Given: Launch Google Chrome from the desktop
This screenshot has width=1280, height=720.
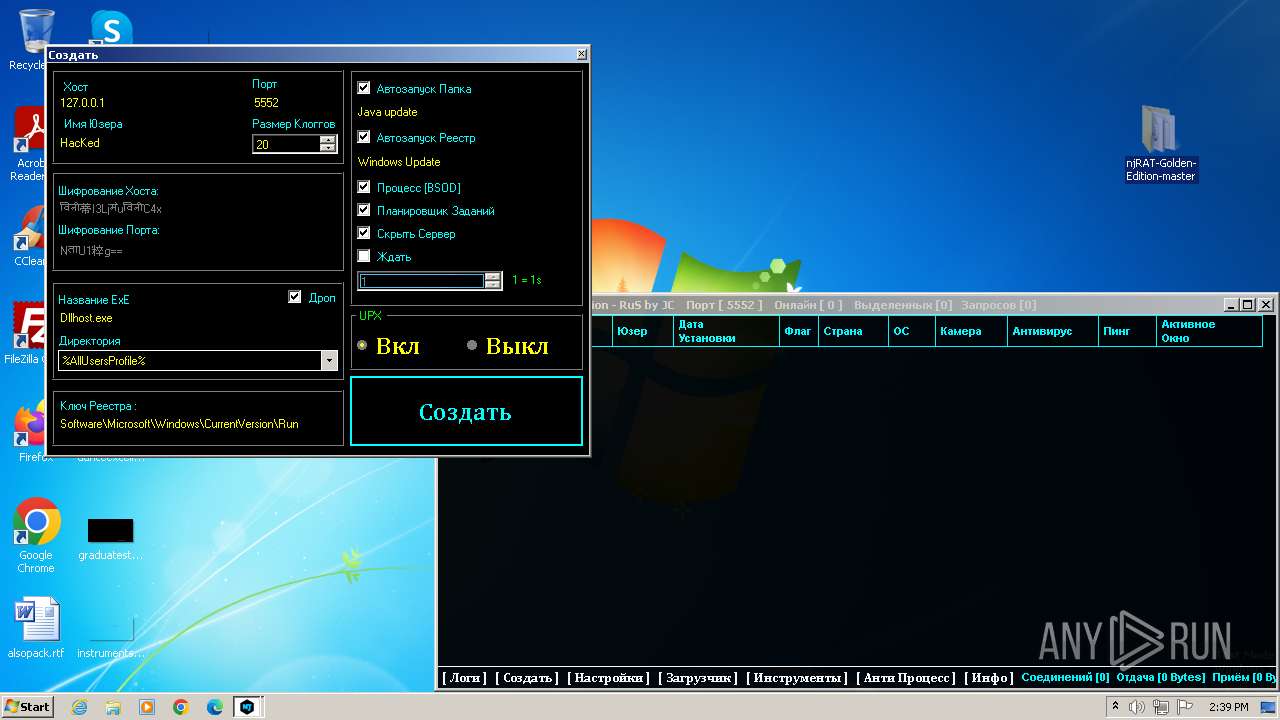Looking at the screenshot, I should click(x=36, y=536).
